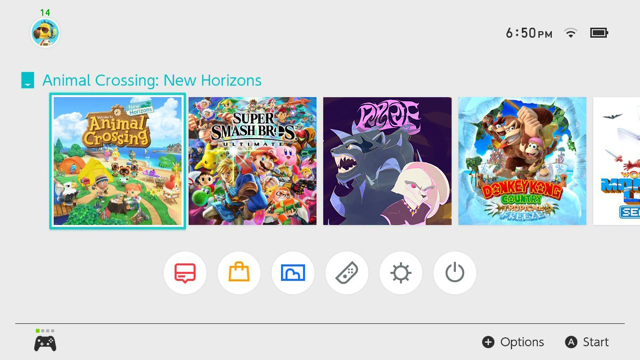Open the user profile avatar
Image resolution: width=640 pixels, height=360 pixels.
tap(45, 32)
